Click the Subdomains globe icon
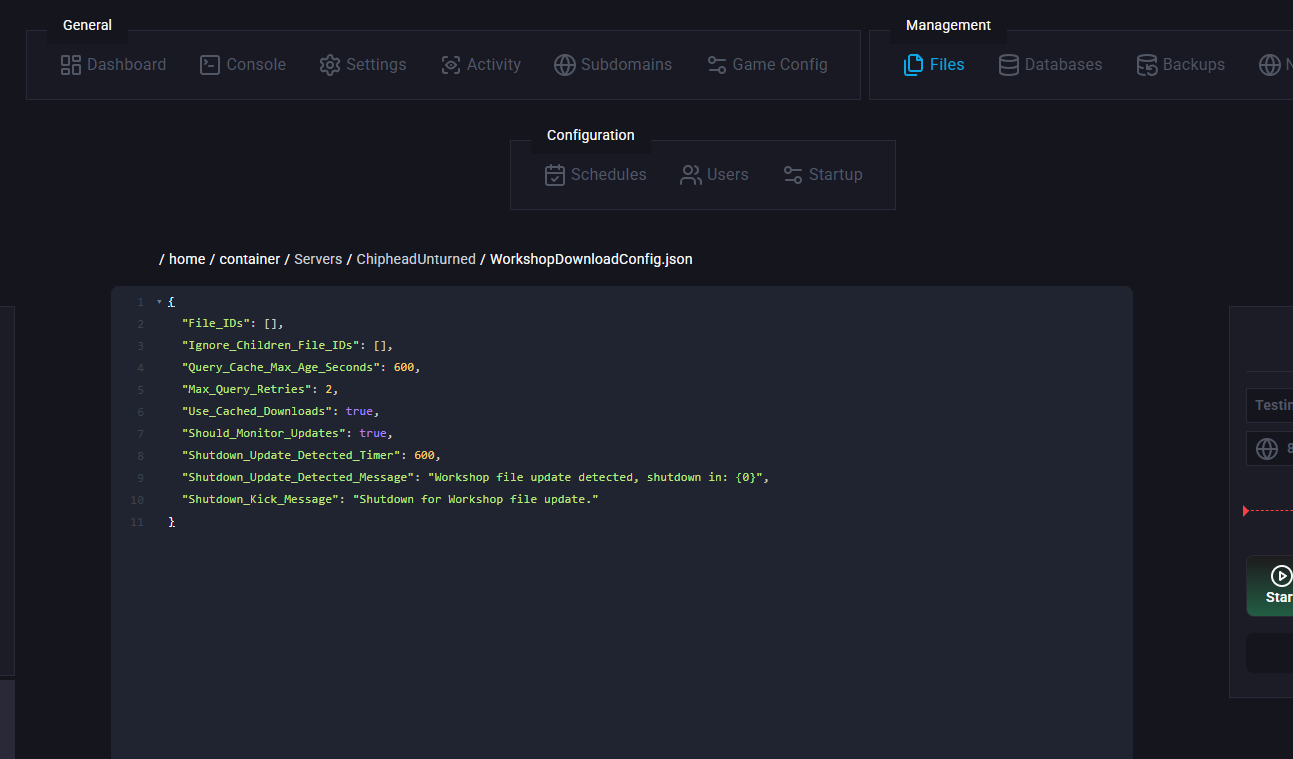This screenshot has width=1293, height=759. click(565, 65)
